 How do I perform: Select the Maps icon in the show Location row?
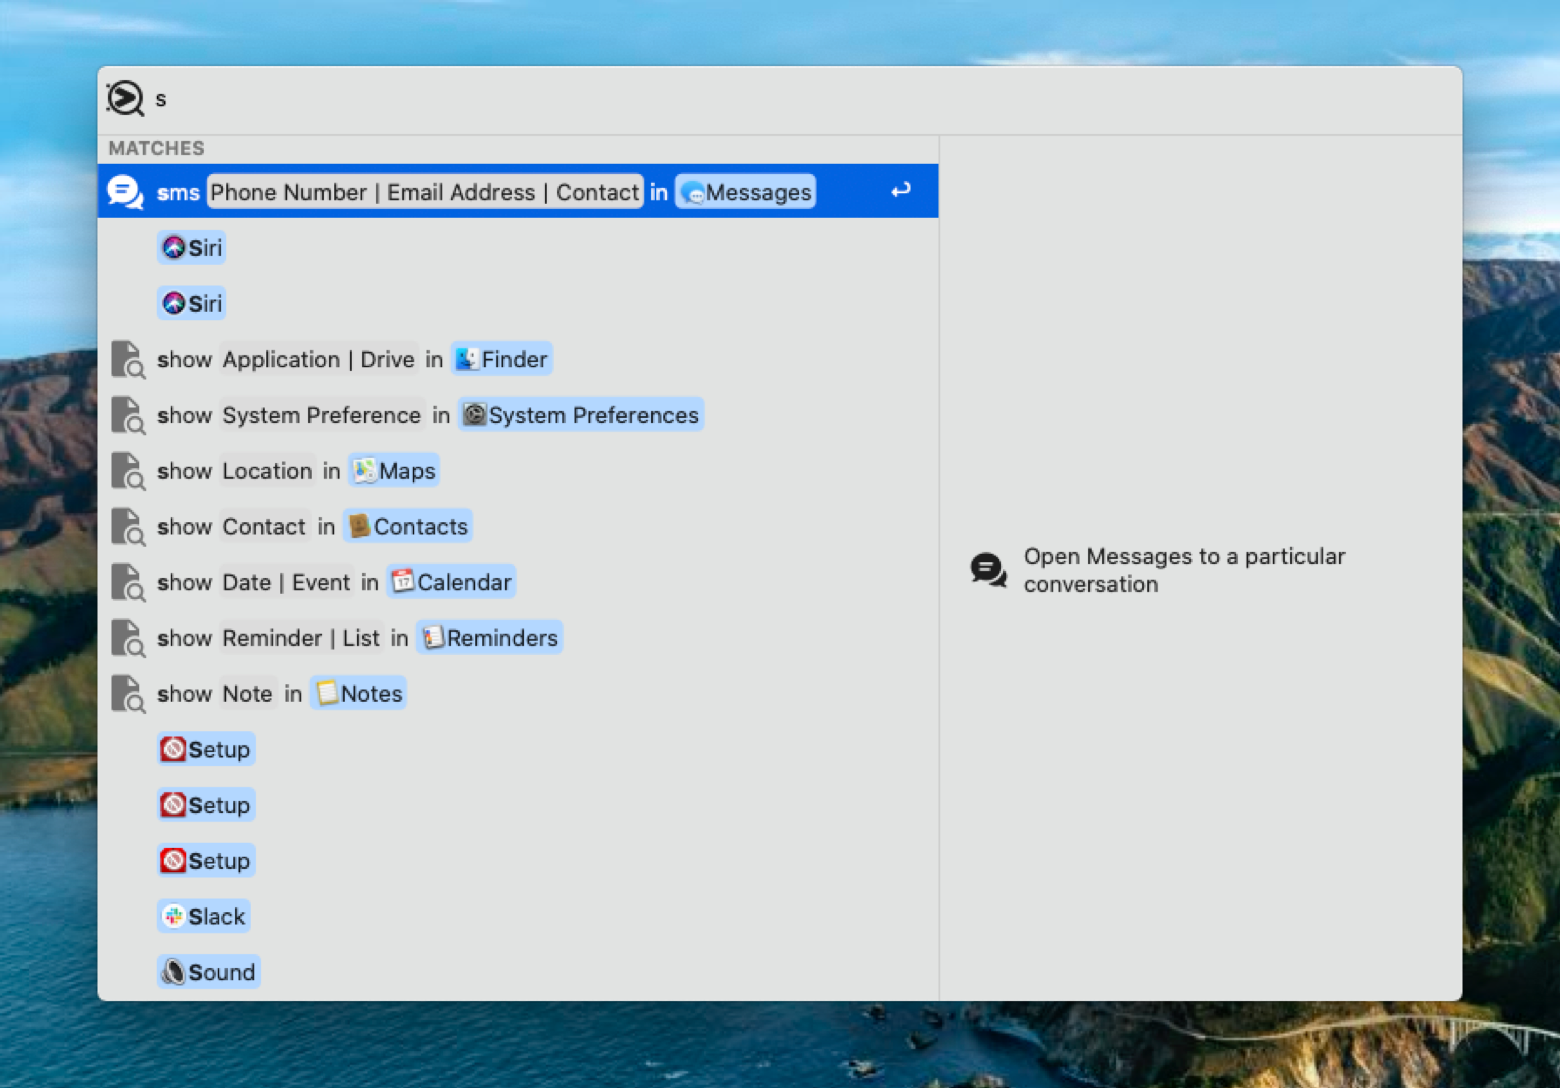tap(364, 470)
